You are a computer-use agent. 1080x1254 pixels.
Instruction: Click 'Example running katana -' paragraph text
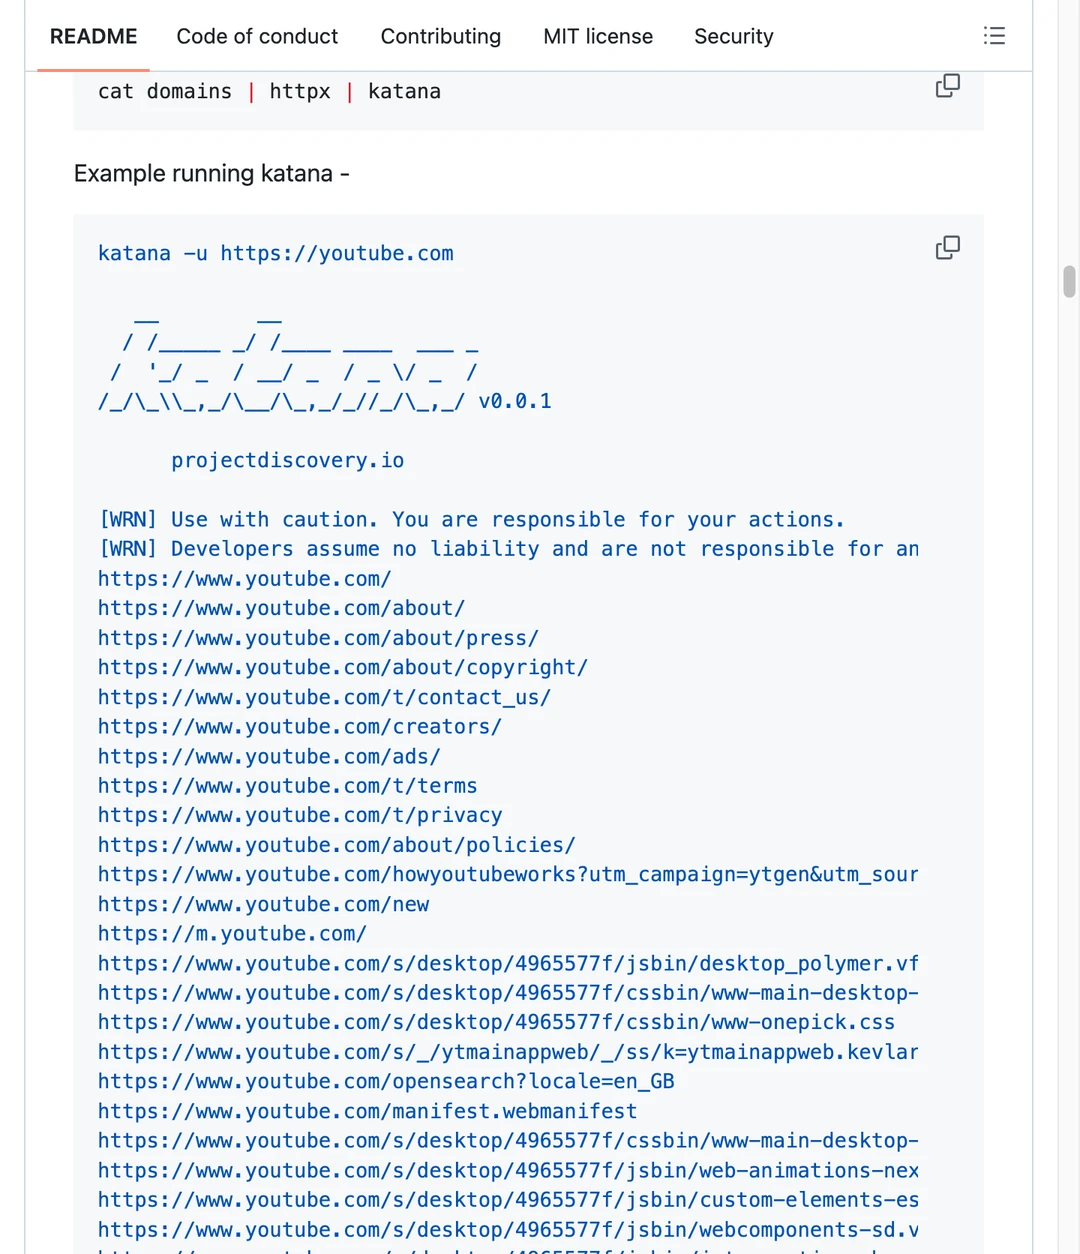click(212, 173)
